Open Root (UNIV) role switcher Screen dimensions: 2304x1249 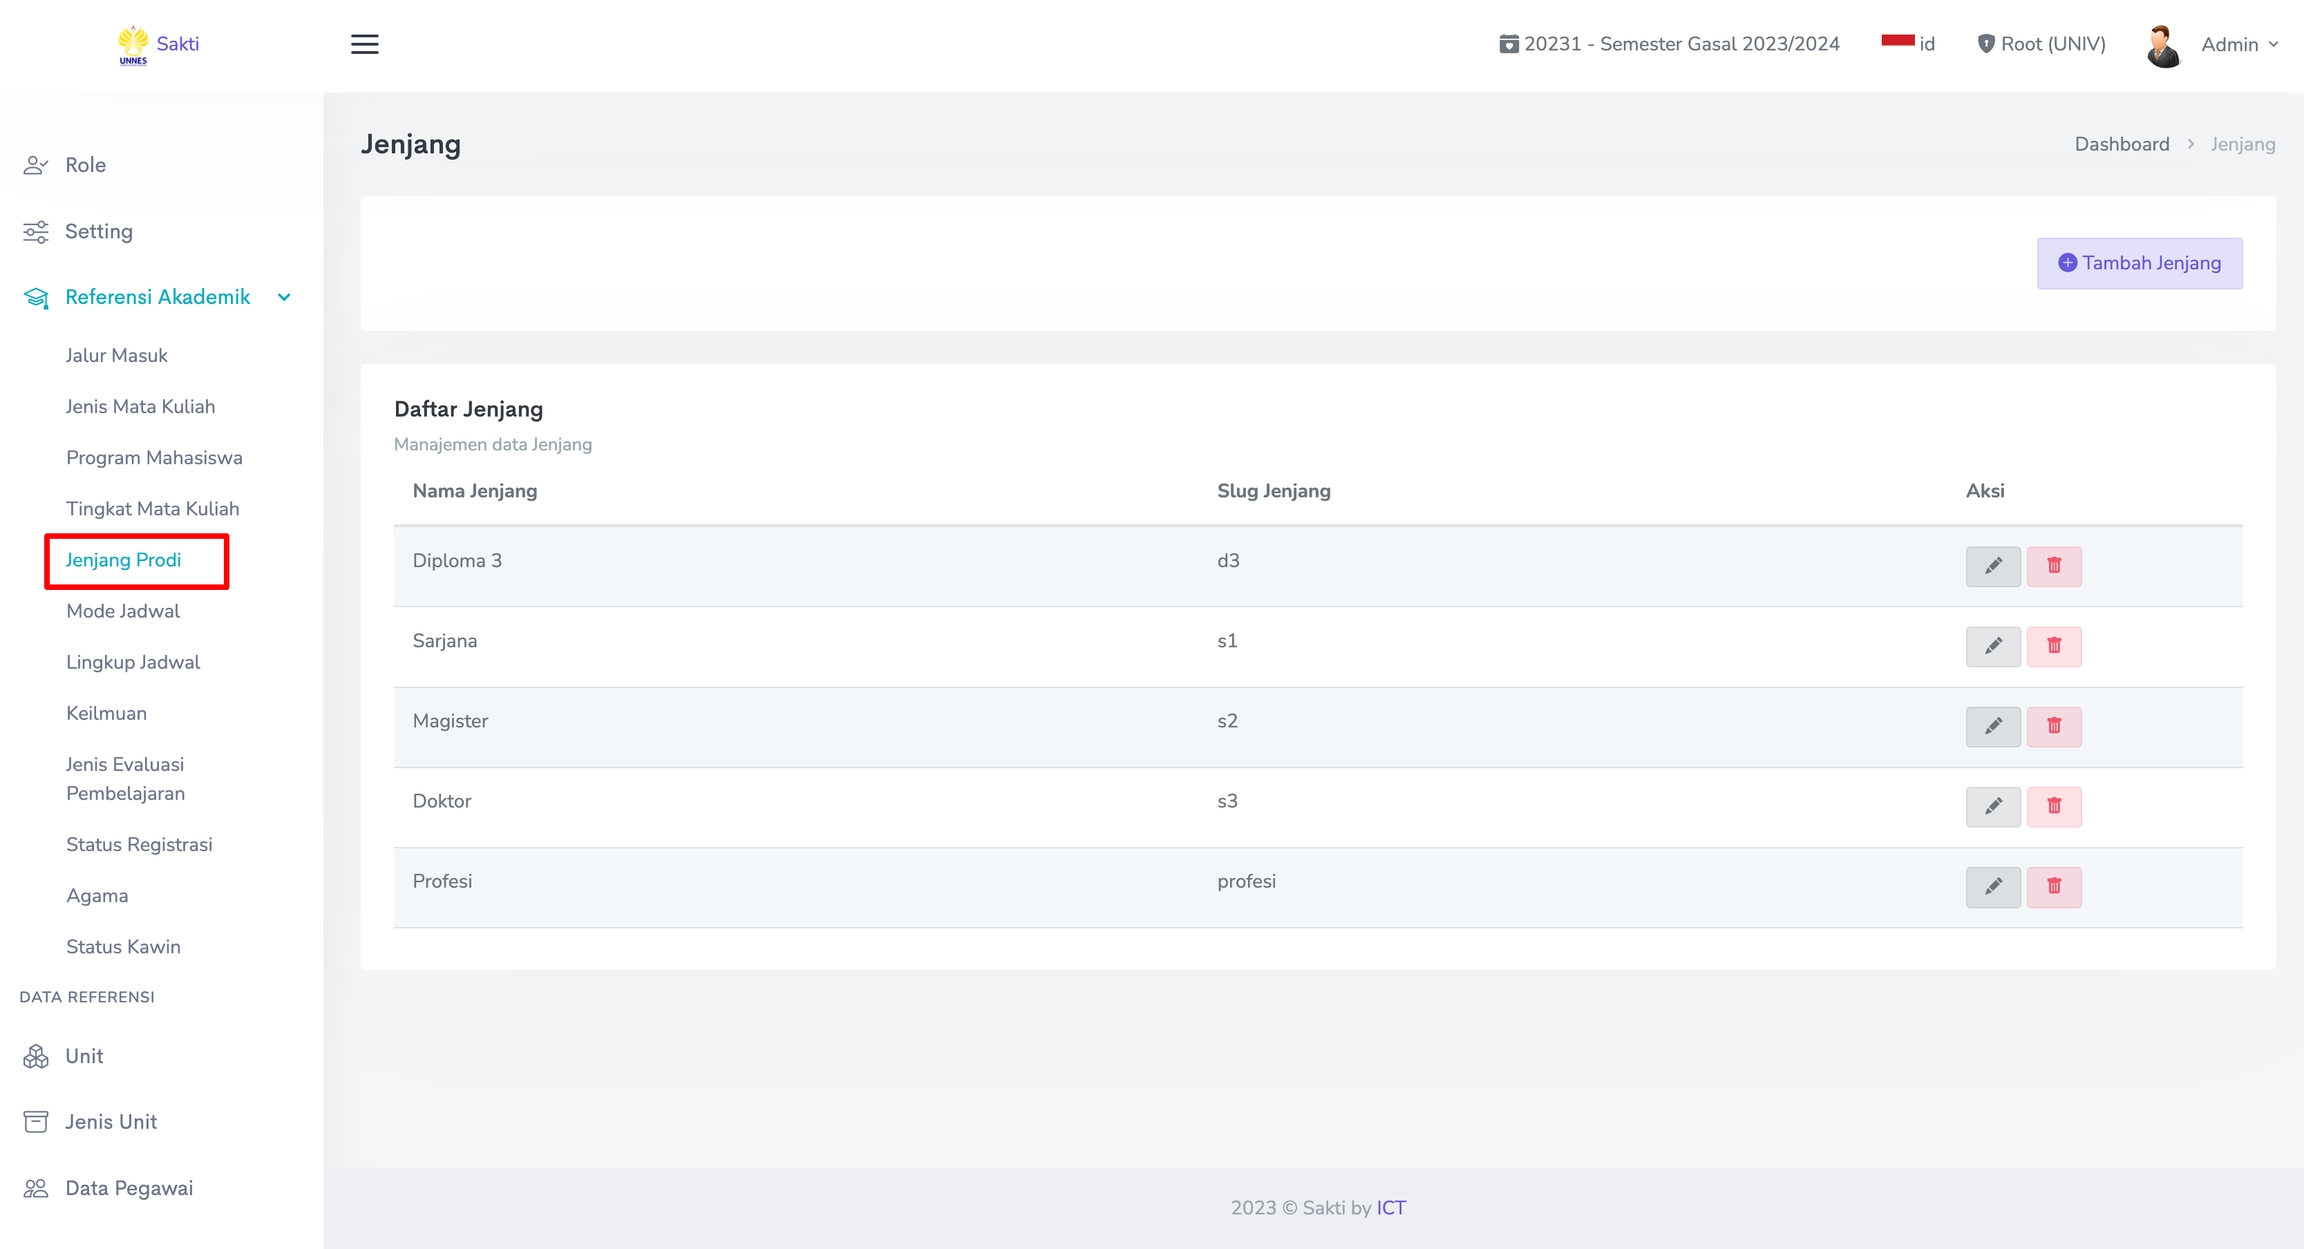[x=2041, y=44]
